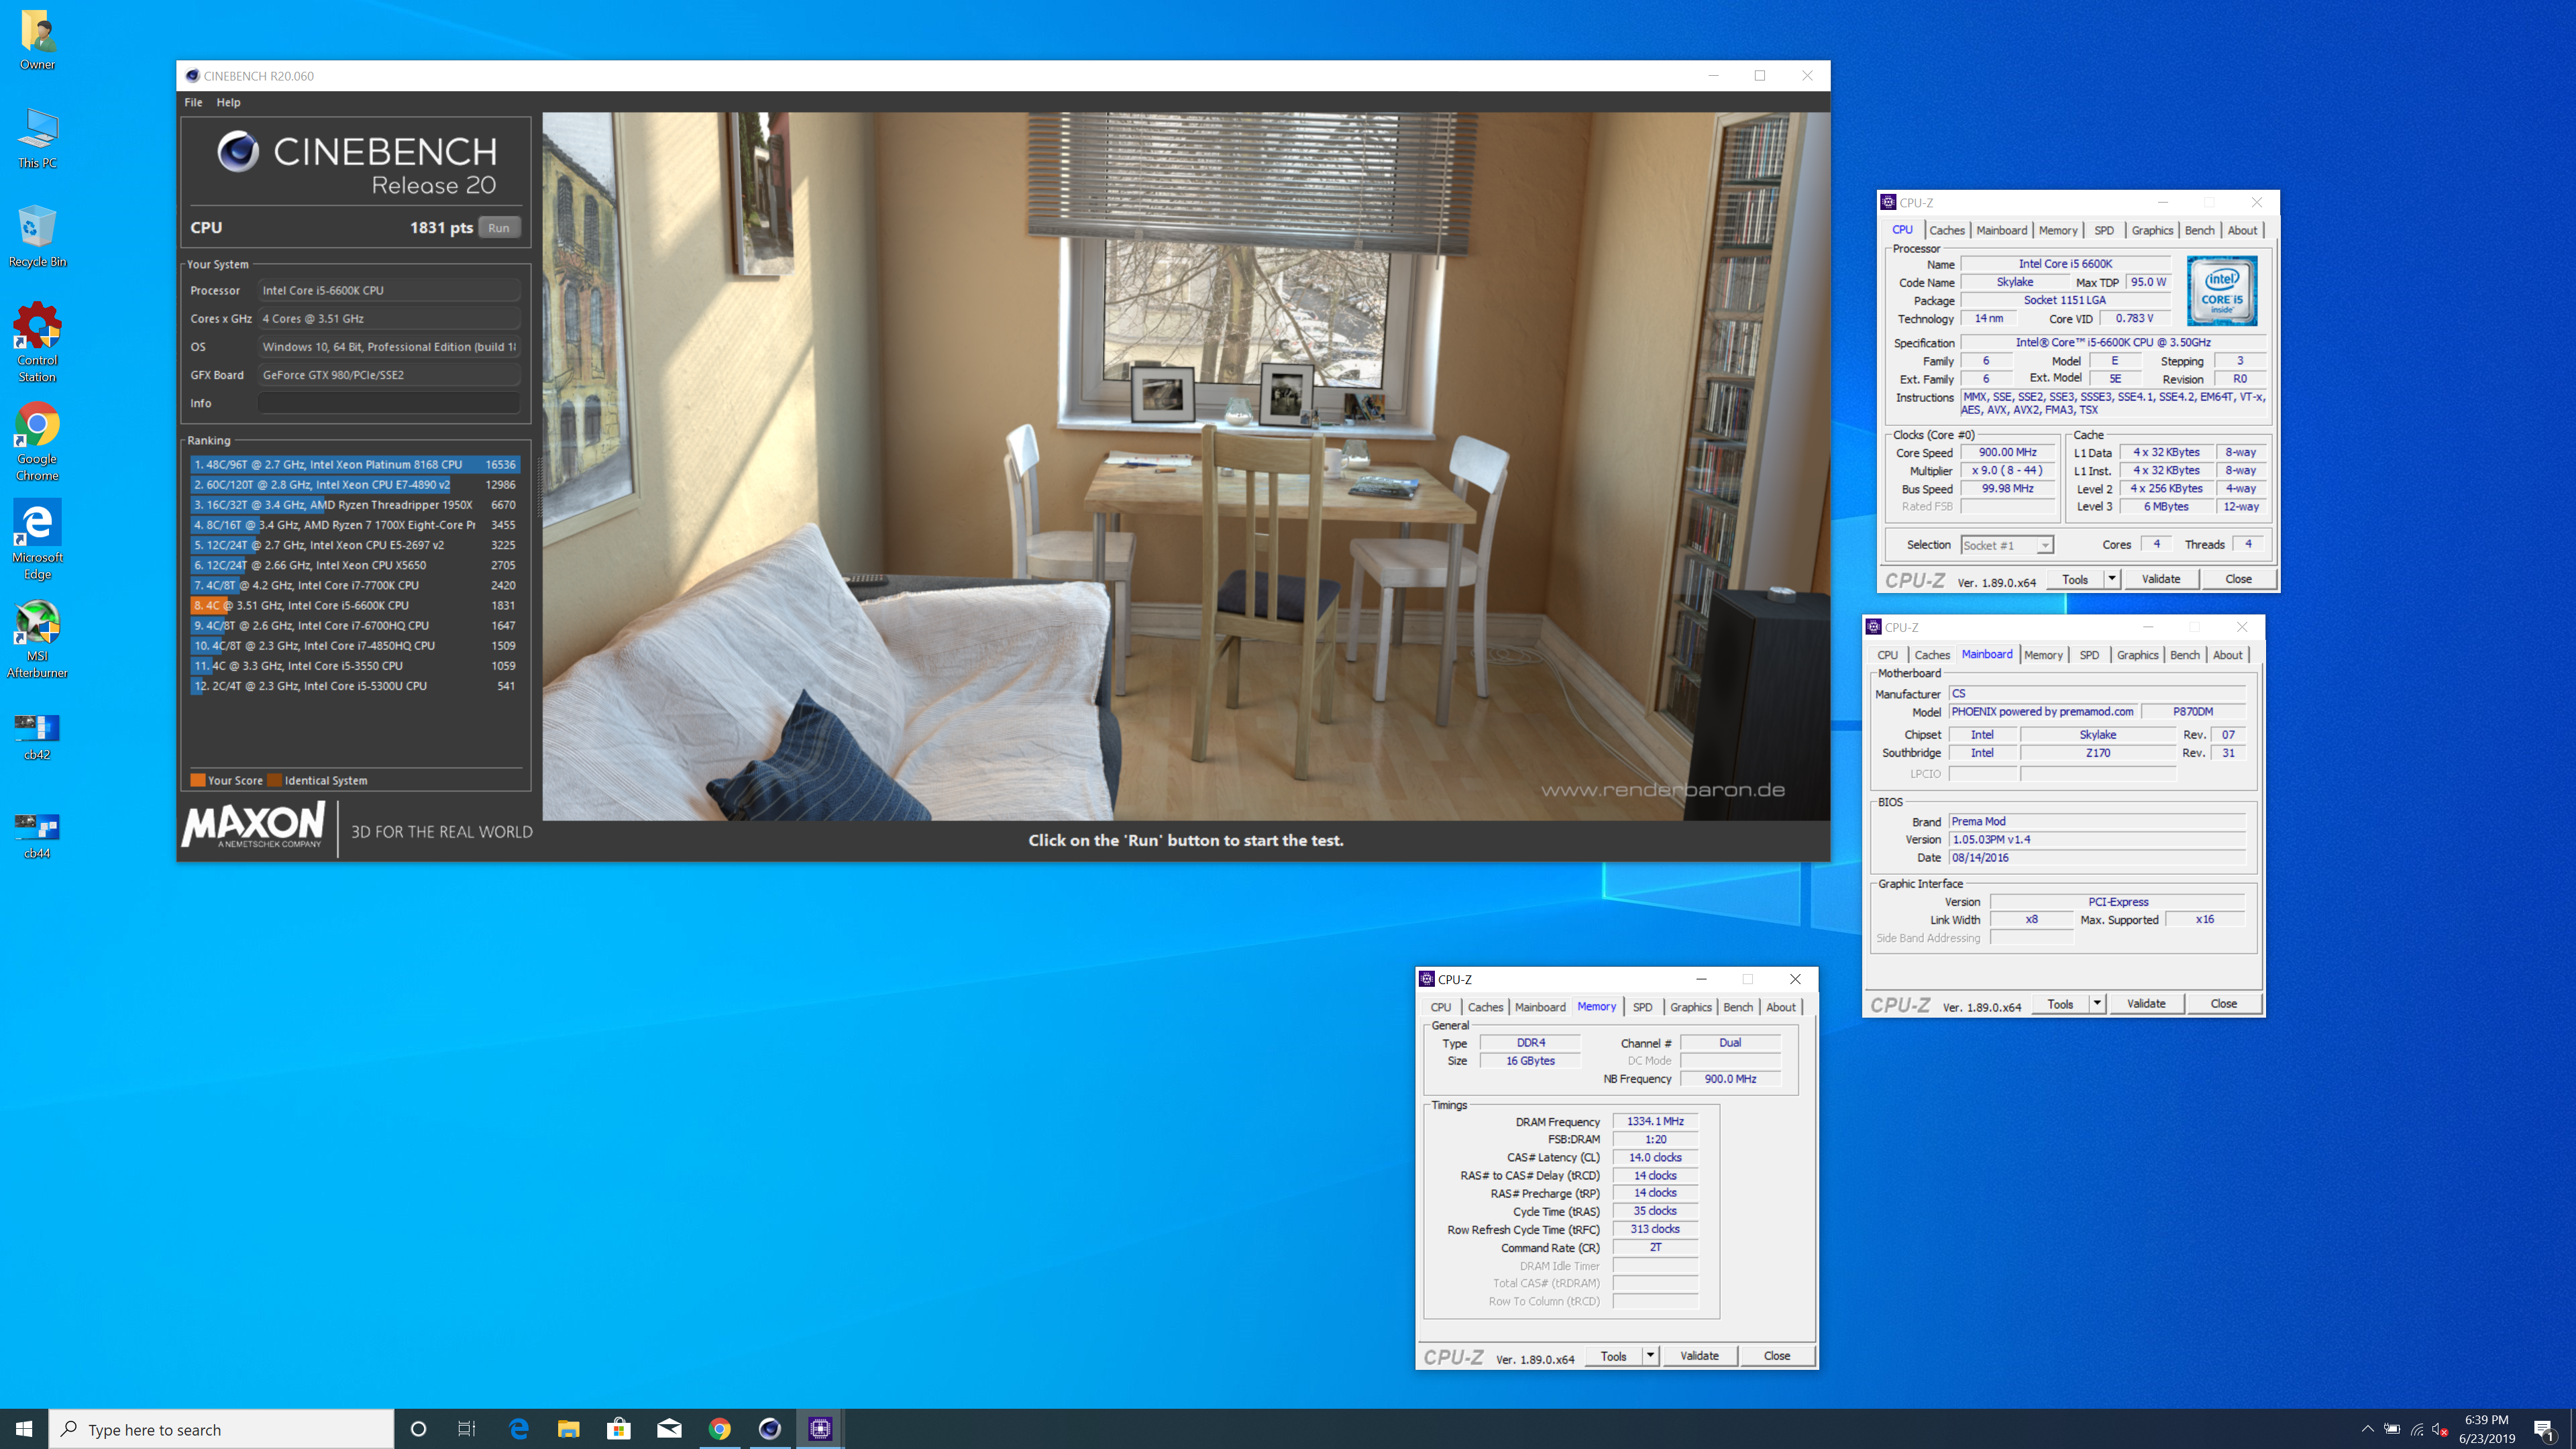Select the Core i5-5300U ranking row
Image resolution: width=2576 pixels, height=1449 pixels.
tap(355, 686)
